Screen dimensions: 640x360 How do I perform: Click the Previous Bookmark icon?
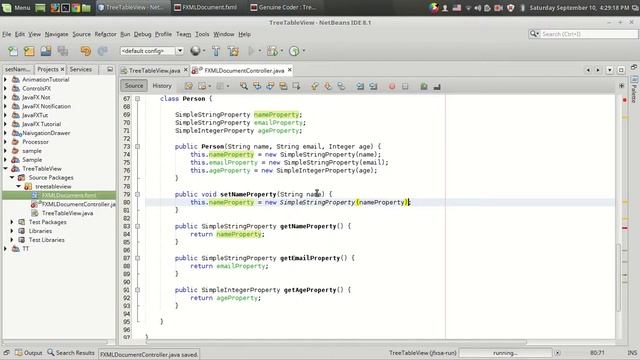click(x=315, y=86)
